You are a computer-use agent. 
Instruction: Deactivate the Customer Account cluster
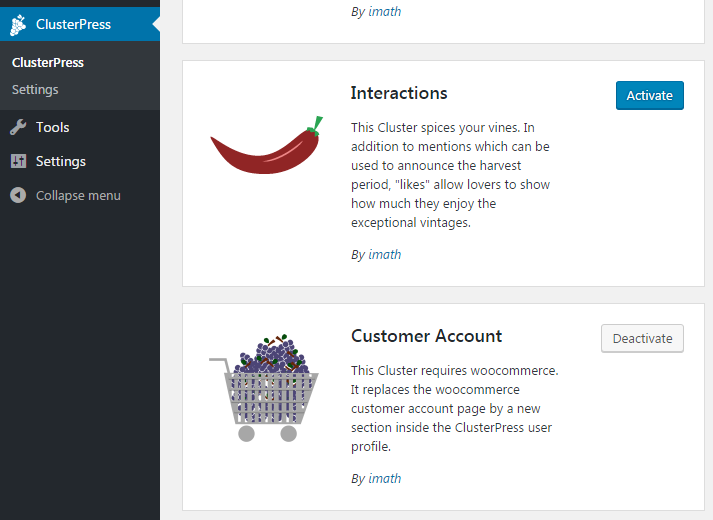pyautogui.click(x=642, y=338)
